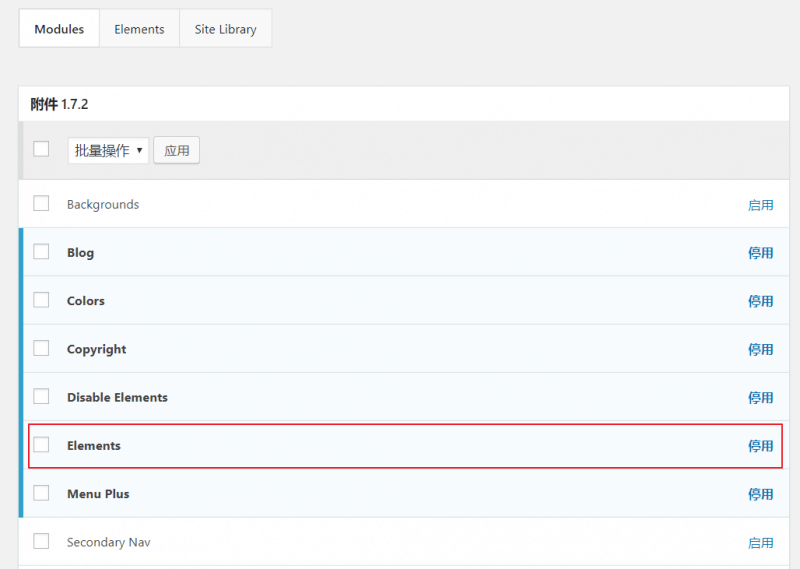Activate Secondary Nav module via 启用
800x569 pixels.
(760, 542)
